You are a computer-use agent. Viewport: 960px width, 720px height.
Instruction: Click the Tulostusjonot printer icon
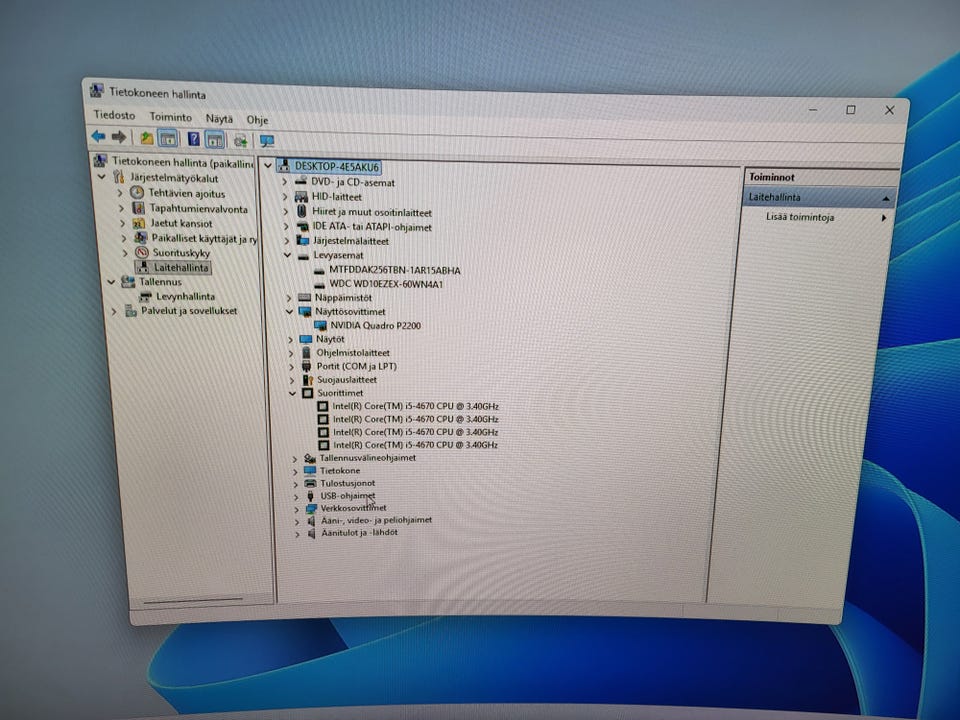(x=310, y=483)
